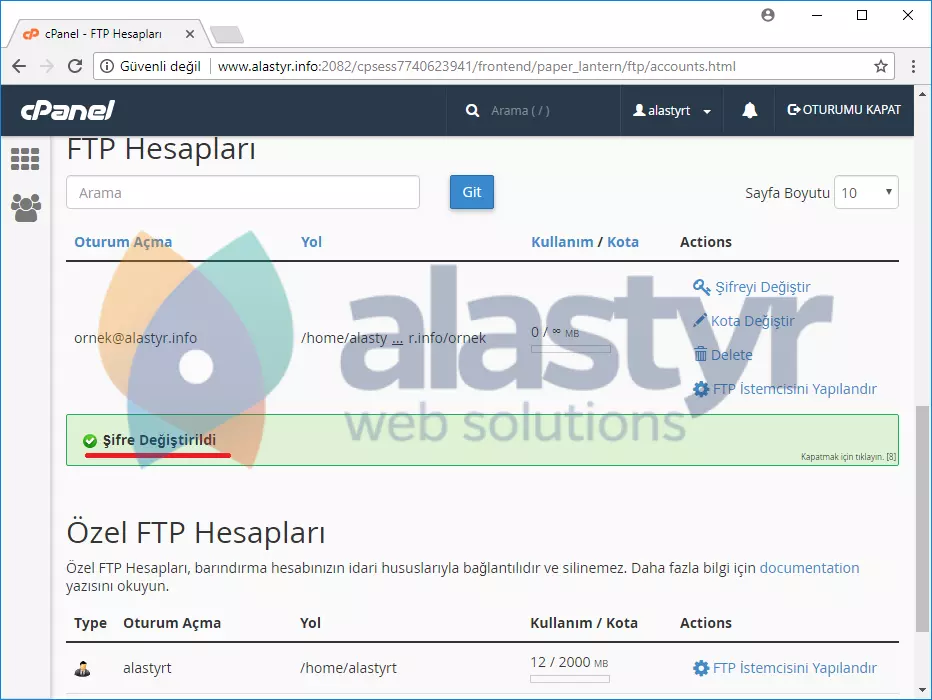Click Kota Değiştir for ornek account
Image resolution: width=932 pixels, height=700 pixels.
click(752, 321)
